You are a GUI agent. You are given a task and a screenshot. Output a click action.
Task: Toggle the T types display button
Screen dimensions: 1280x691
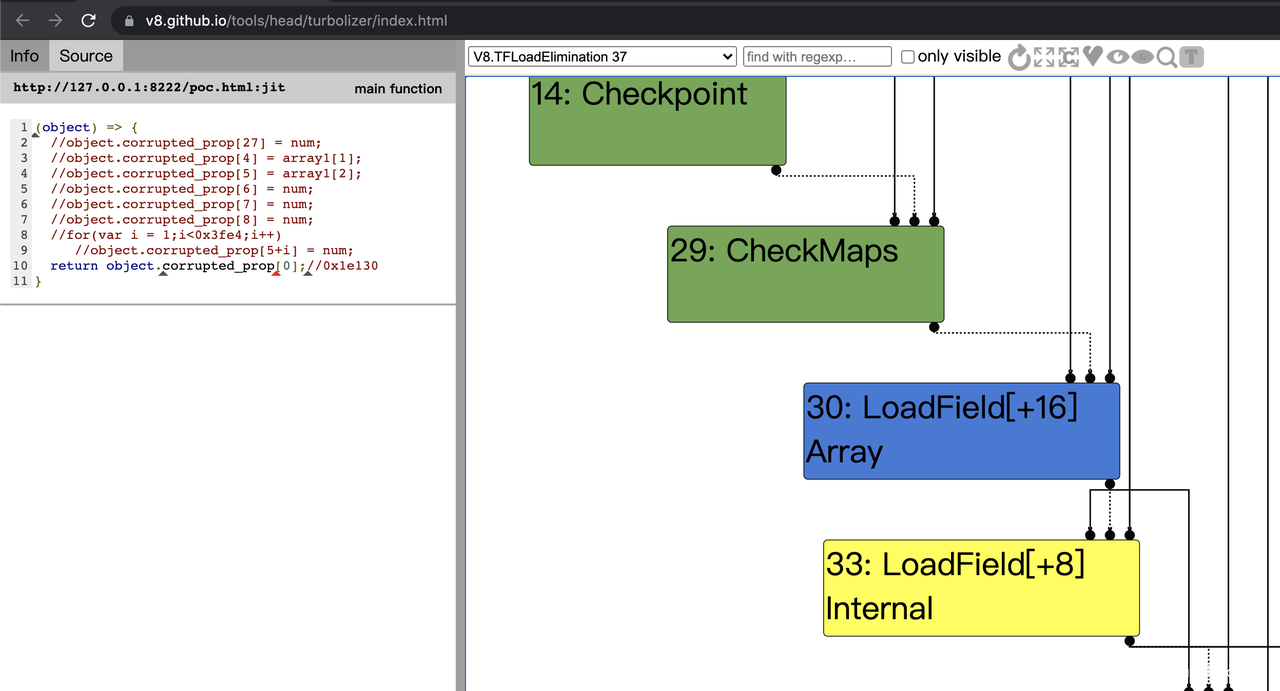click(x=1192, y=57)
